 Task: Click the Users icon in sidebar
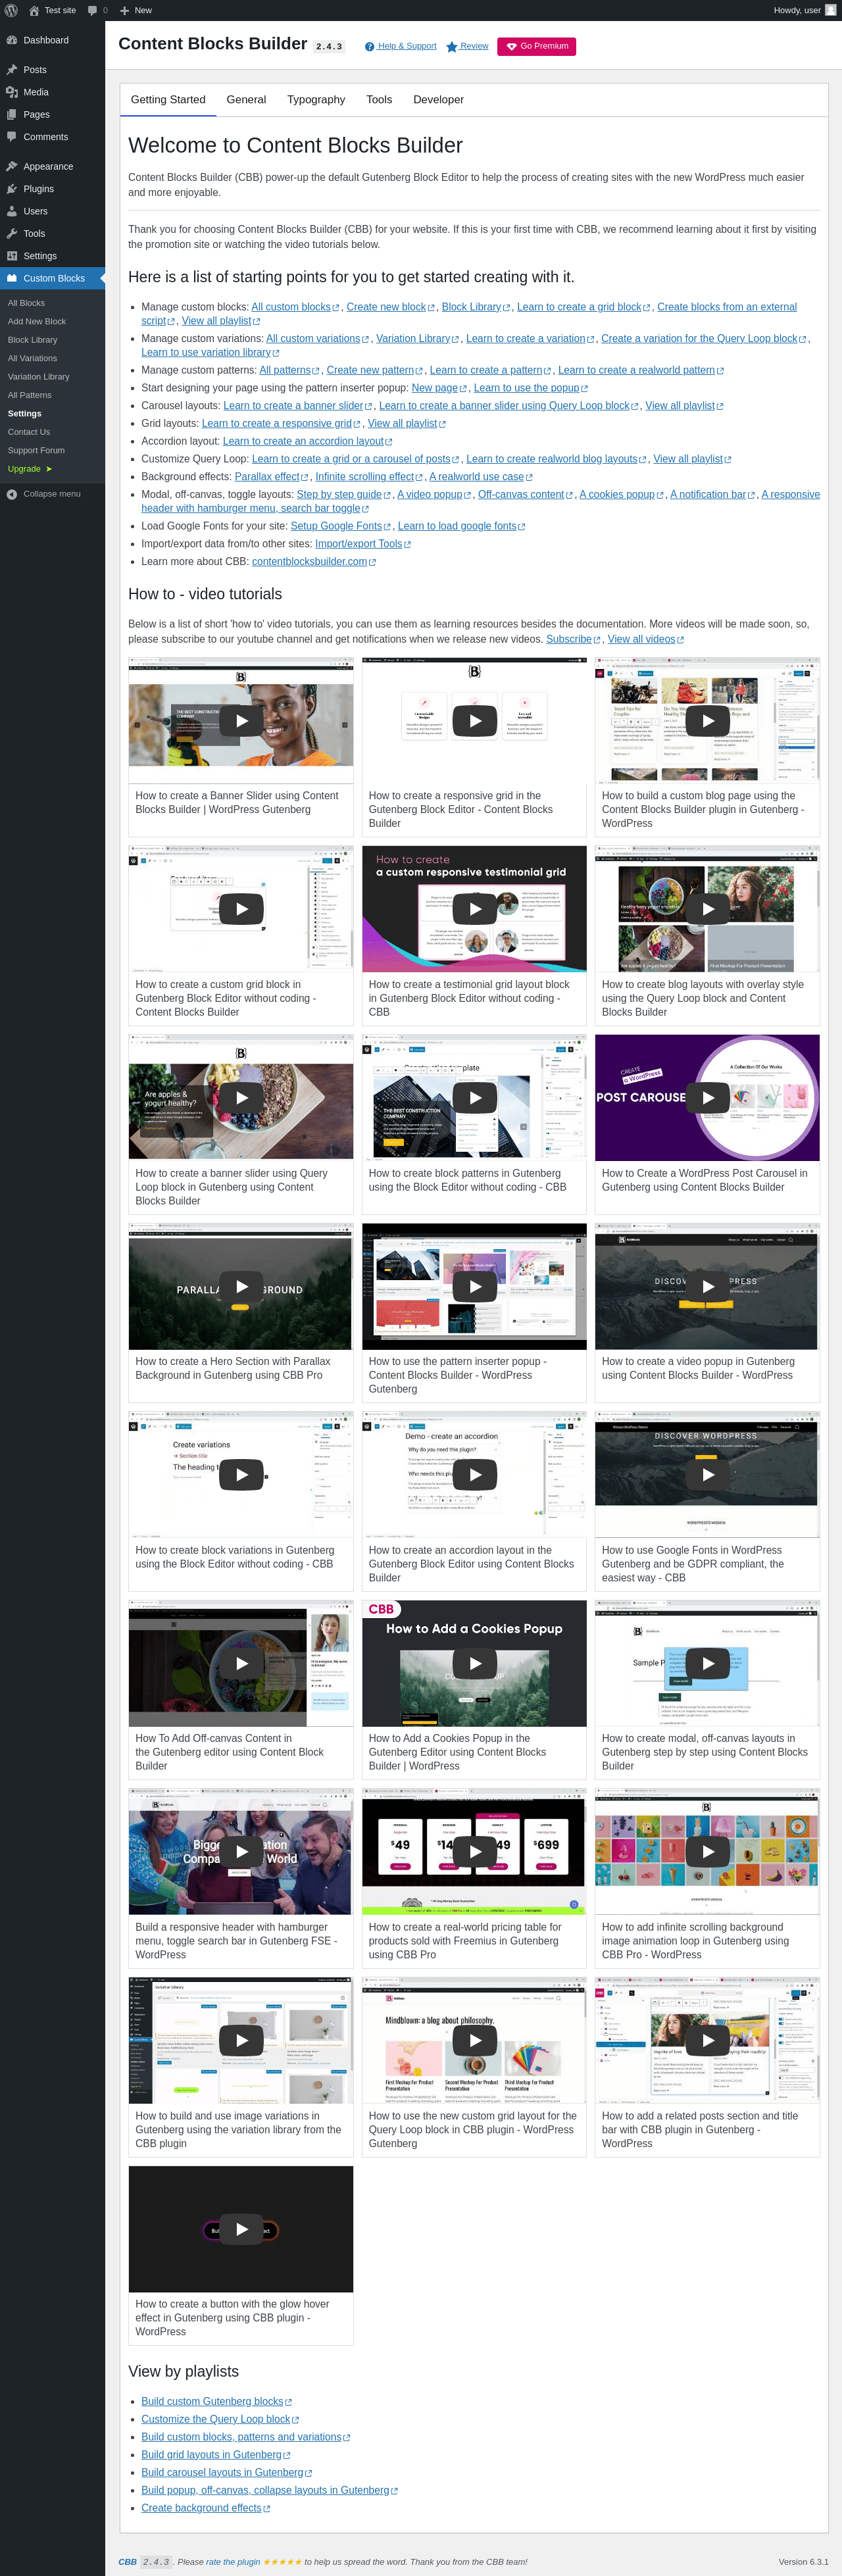[12, 211]
